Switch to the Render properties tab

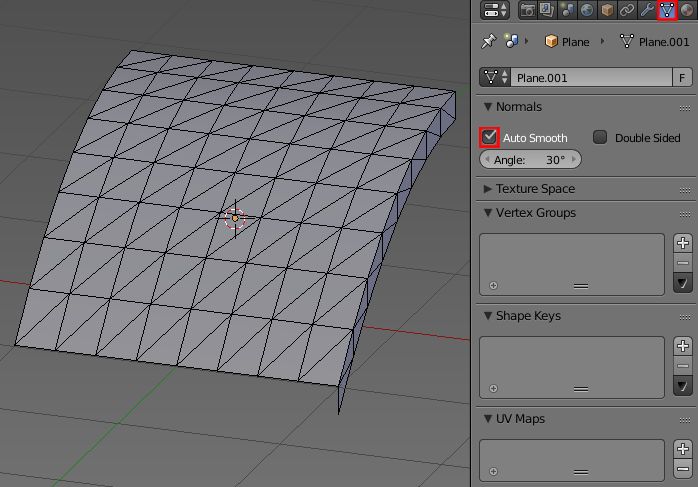pyautogui.click(x=528, y=10)
